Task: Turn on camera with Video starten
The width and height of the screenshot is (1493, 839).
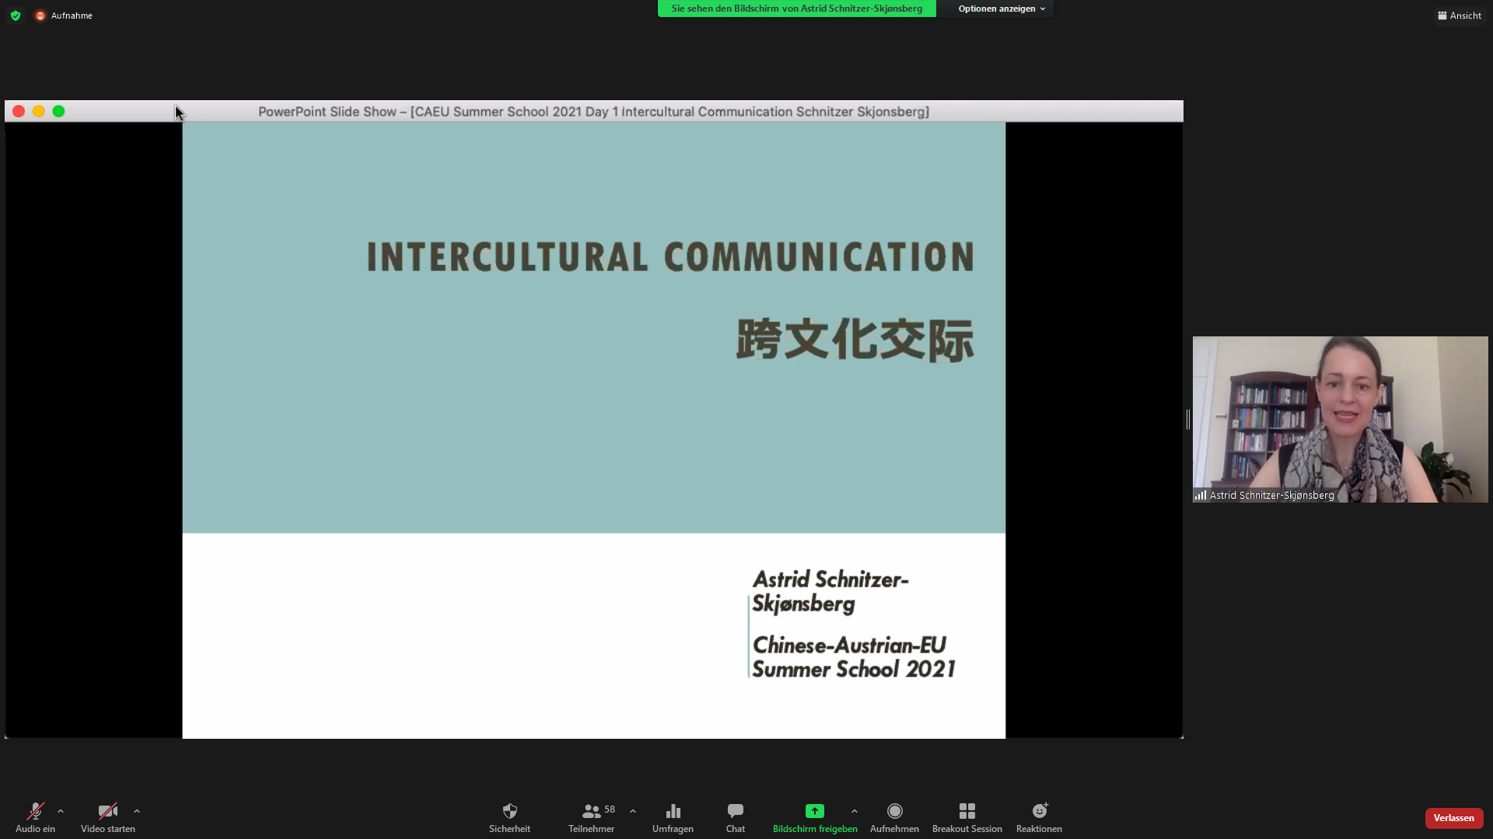Action: pyautogui.click(x=107, y=812)
